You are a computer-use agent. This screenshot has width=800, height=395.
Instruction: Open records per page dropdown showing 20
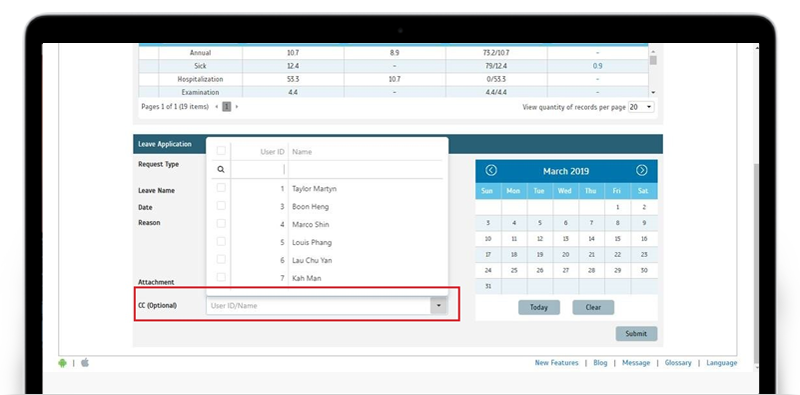[641, 107]
